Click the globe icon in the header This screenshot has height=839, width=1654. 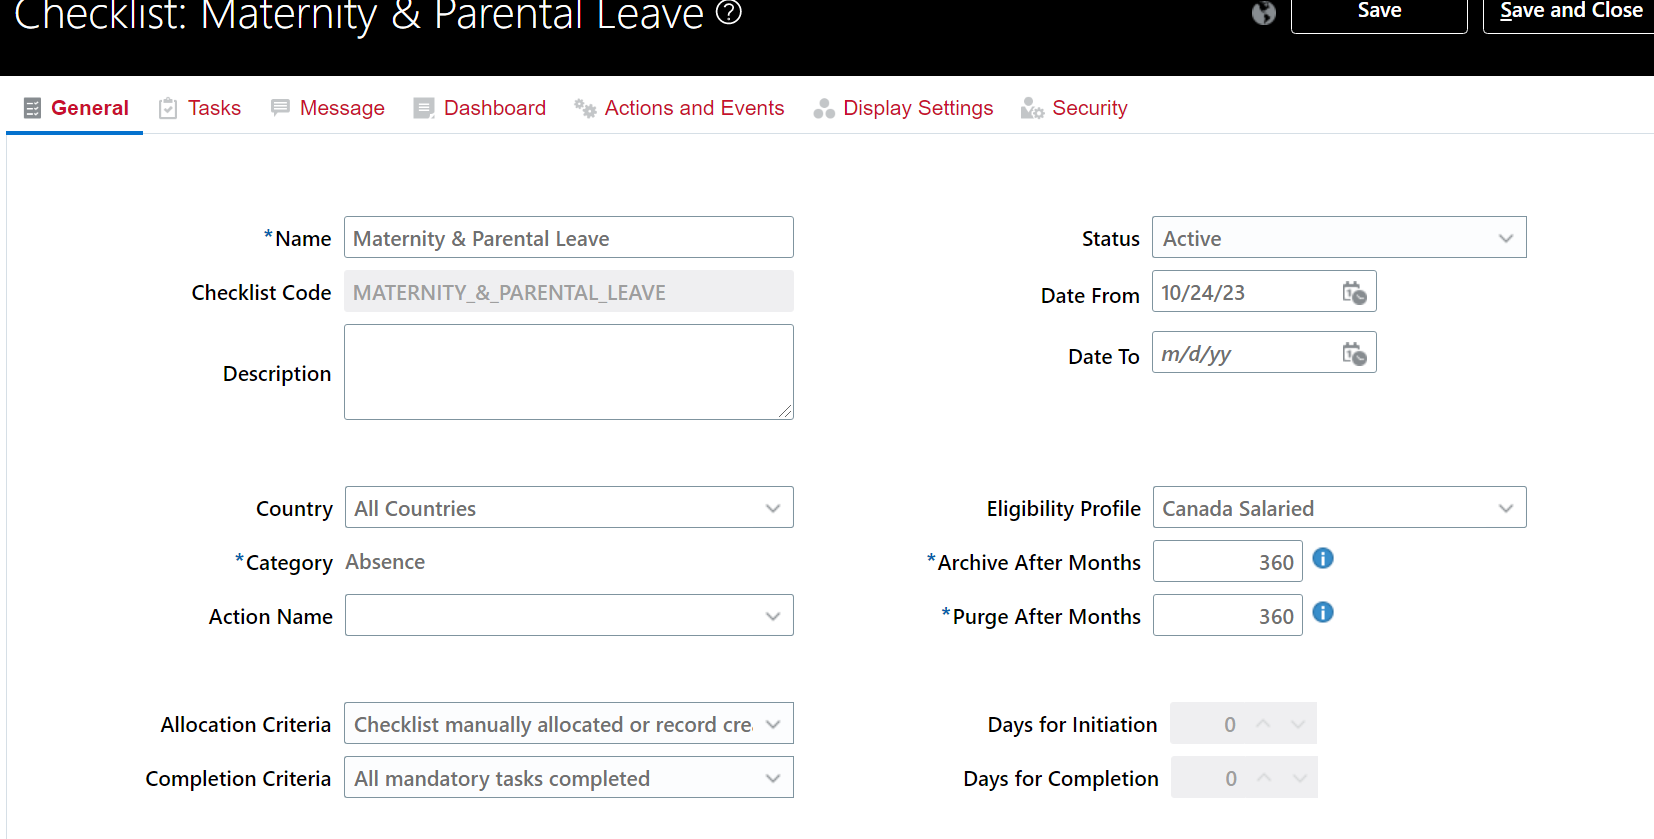(1264, 14)
